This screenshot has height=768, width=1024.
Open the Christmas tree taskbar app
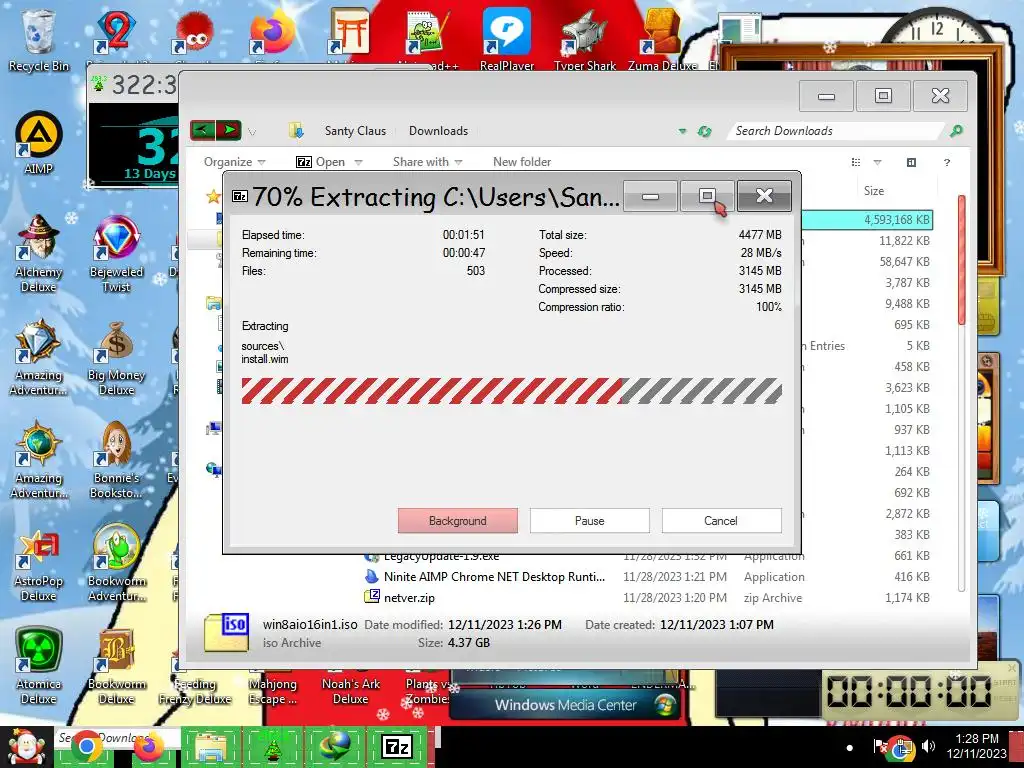point(273,746)
